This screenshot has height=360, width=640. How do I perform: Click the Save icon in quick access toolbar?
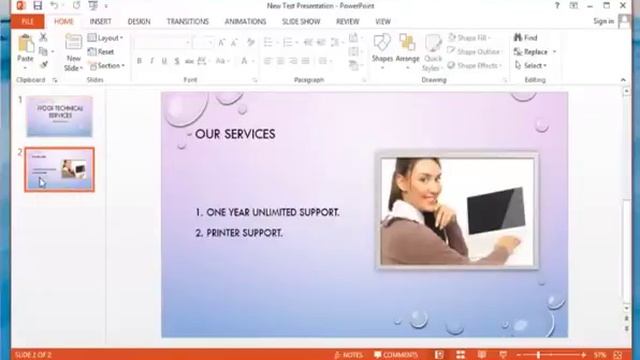(38, 6)
